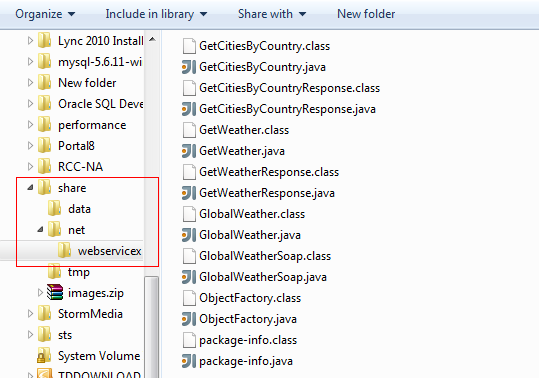Select the GlobalWeather.java file icon
This screenshot has height=378, width=539.
[189, 235]
